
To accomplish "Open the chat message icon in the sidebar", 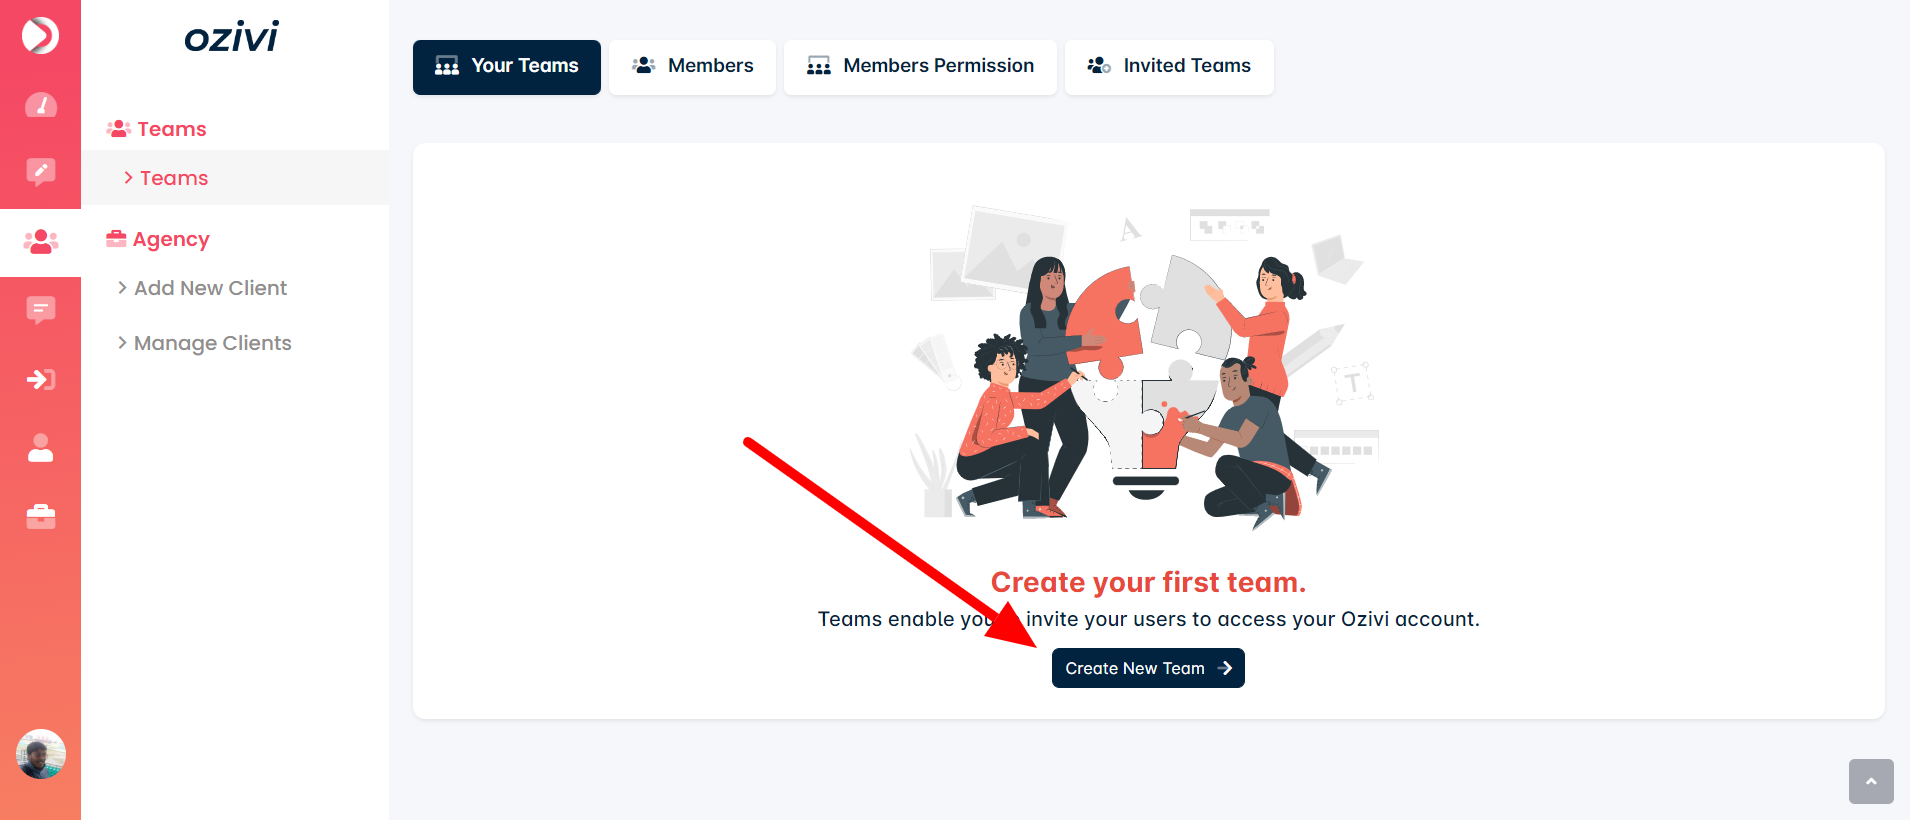I will [x=40, y=310].
